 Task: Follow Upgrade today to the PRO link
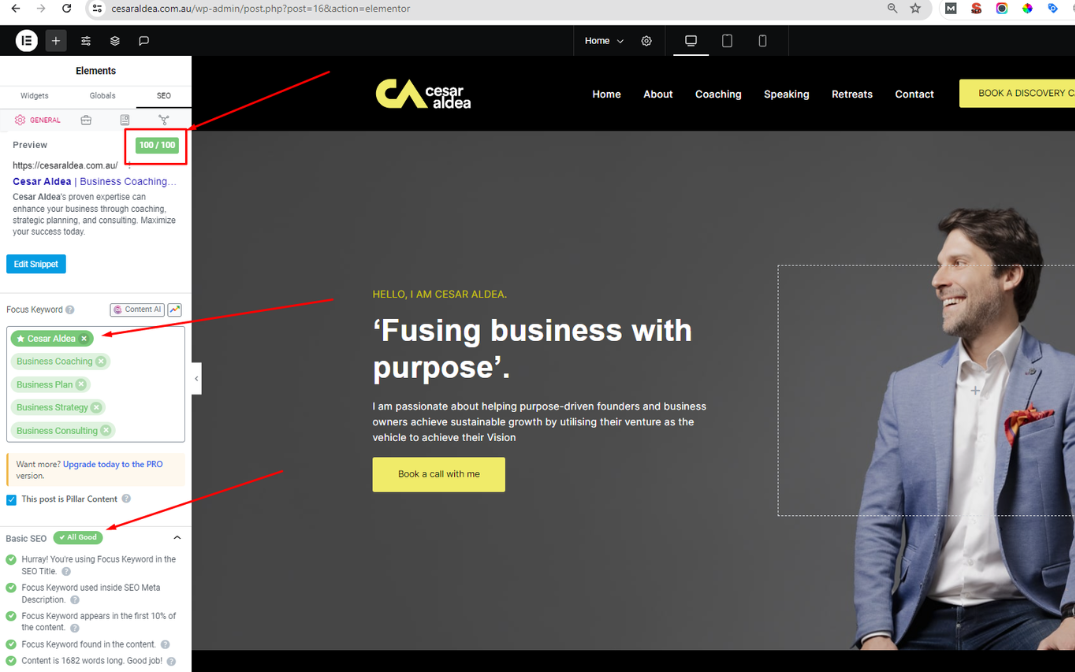pos(112,464)
